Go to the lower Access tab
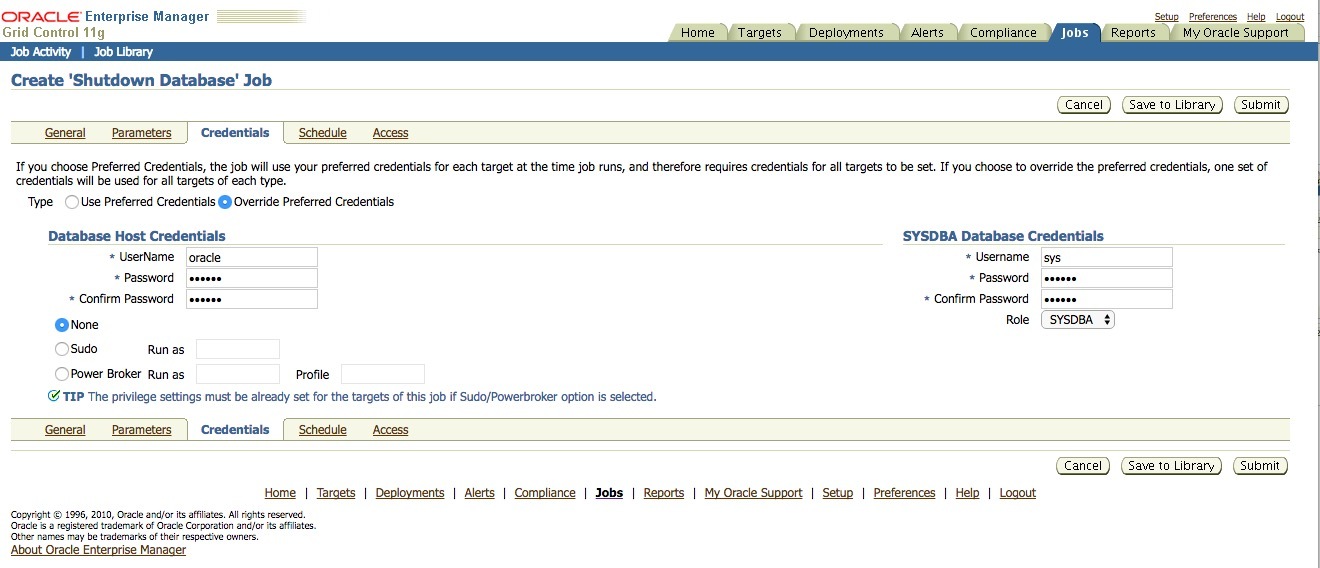Image resolution: width=1320 pixels, height=568 pixels. [x=391, y=430]
